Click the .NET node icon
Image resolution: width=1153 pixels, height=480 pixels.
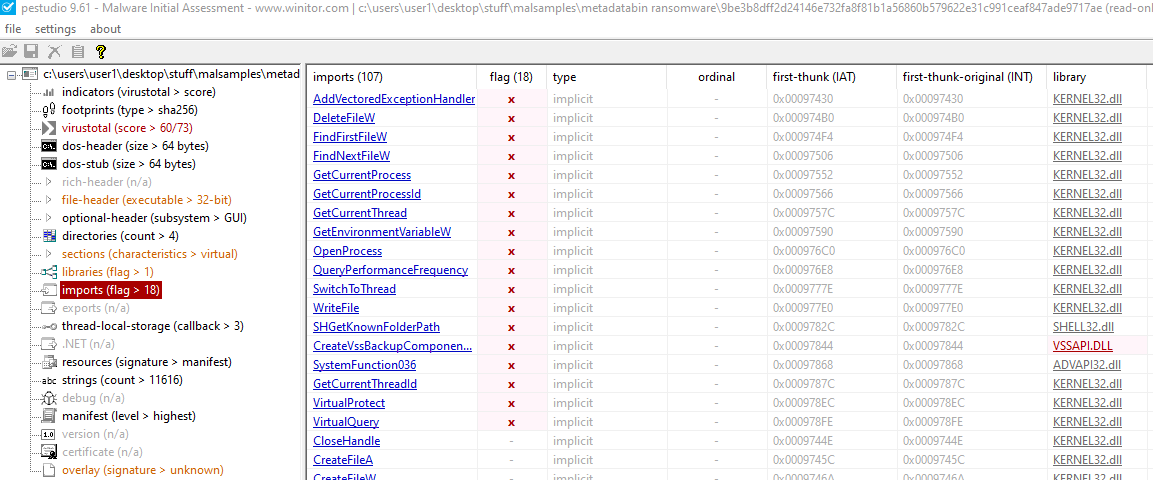pyautogui.click(x=49, y=344)
